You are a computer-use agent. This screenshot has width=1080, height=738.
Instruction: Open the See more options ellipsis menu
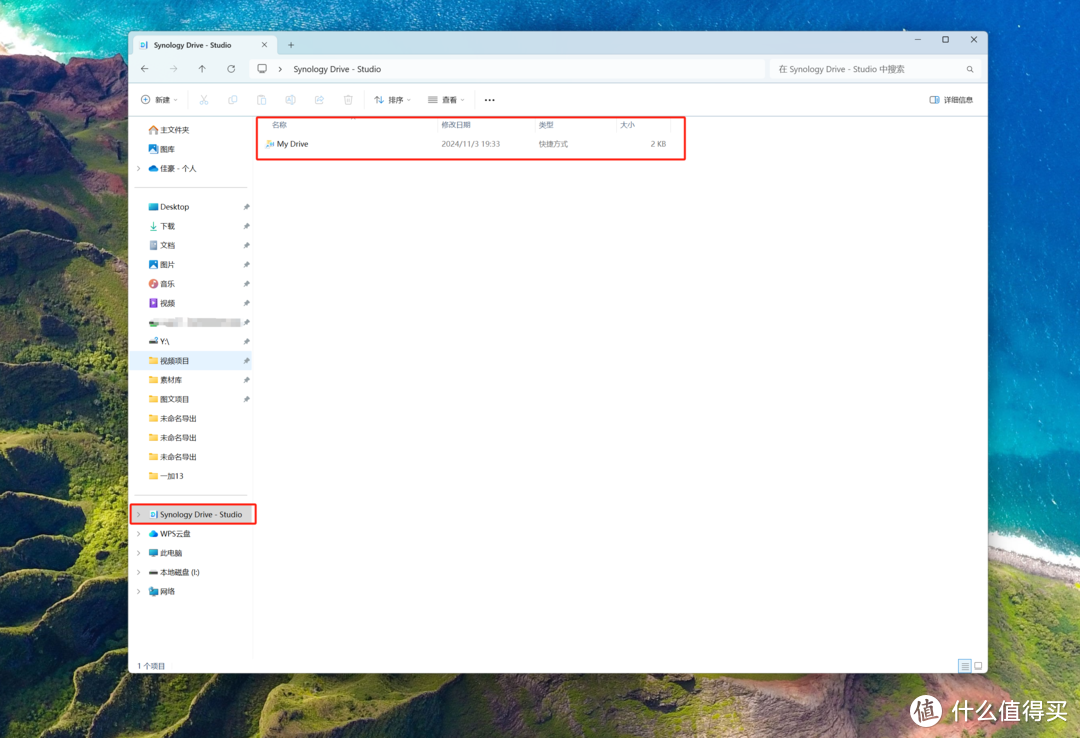click(x=489, y=100)
